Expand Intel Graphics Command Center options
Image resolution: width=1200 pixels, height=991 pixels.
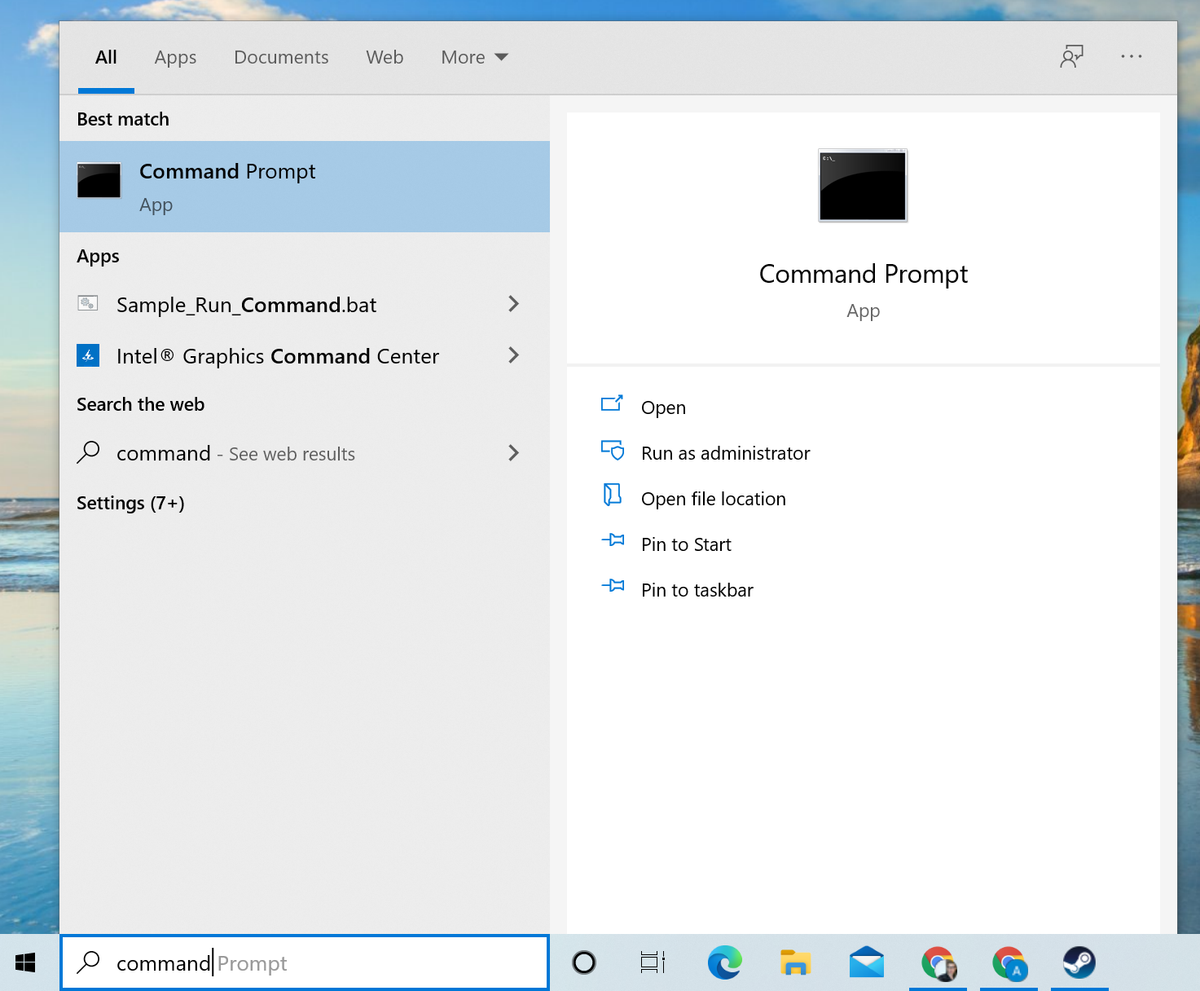513,355
